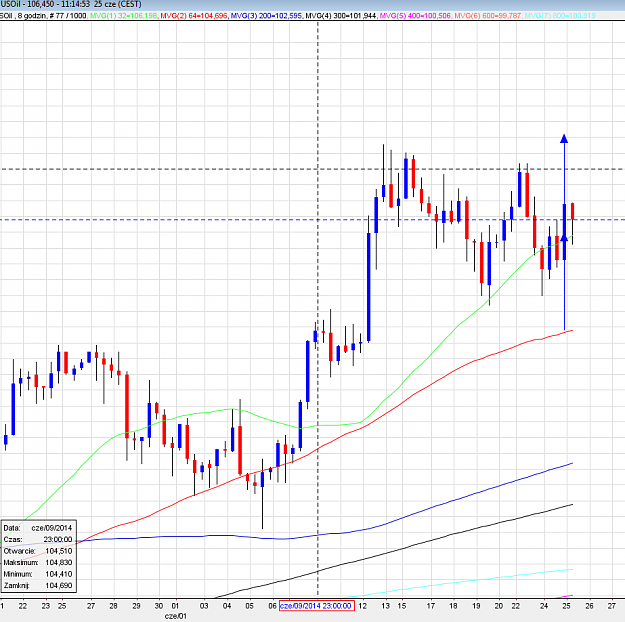
Task: Select the MVG(7) 800=100,919 legend entry
Action: [560, 16]
